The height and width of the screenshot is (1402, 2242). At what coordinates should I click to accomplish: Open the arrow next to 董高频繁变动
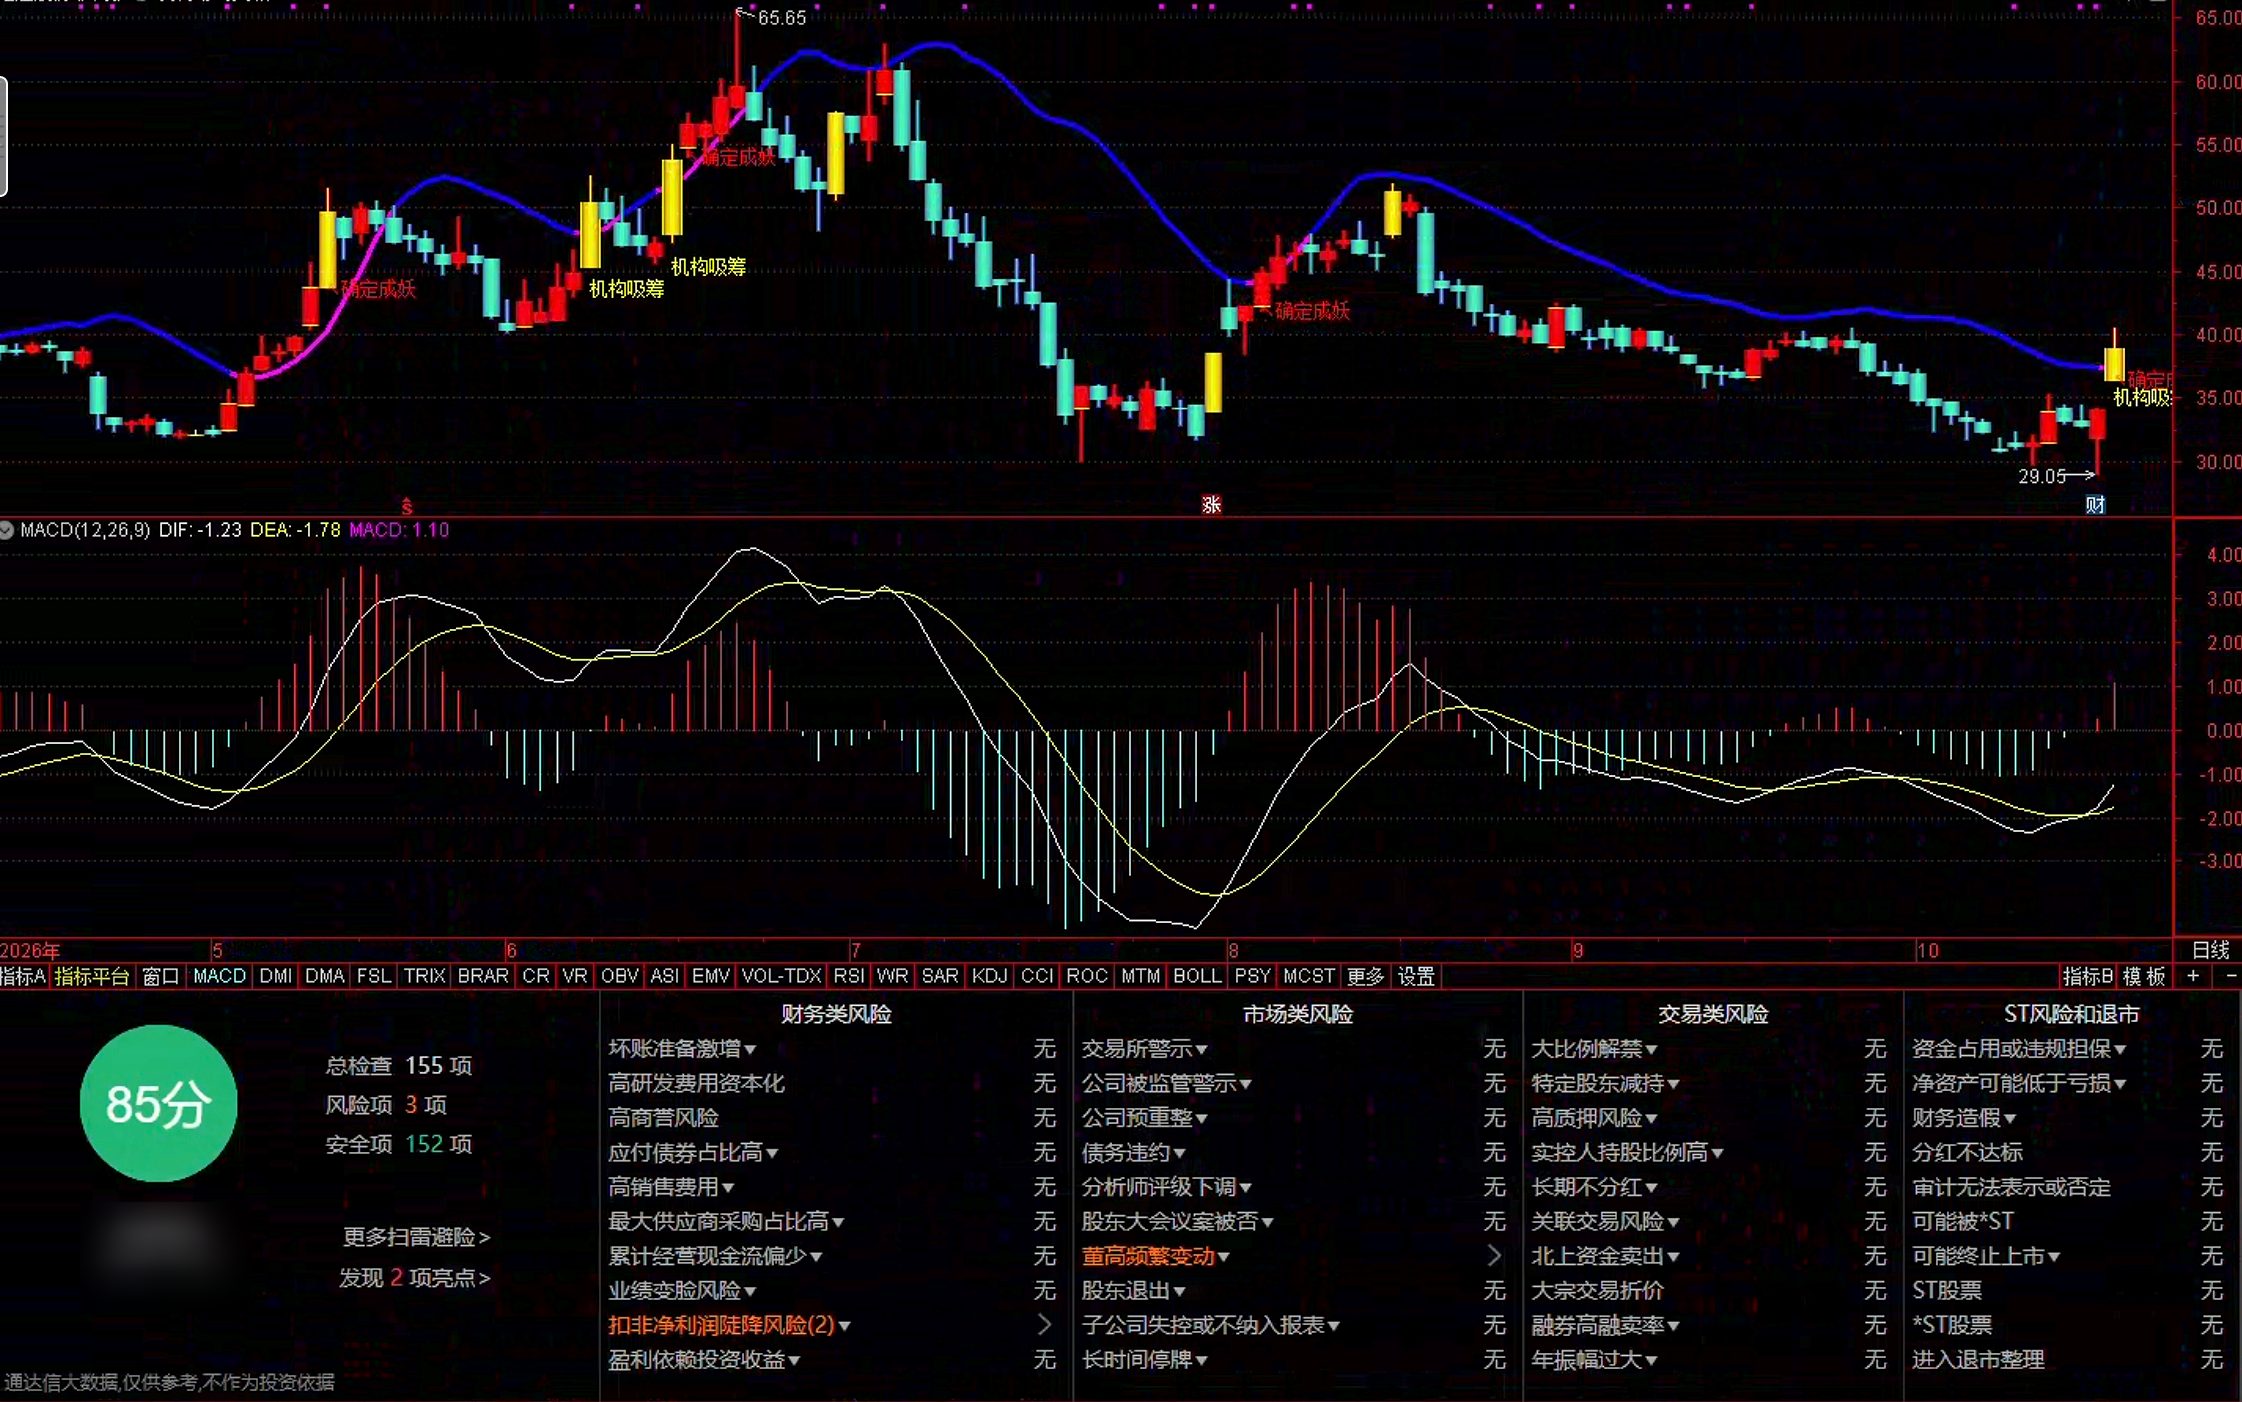click(x=1494, y=1256)
